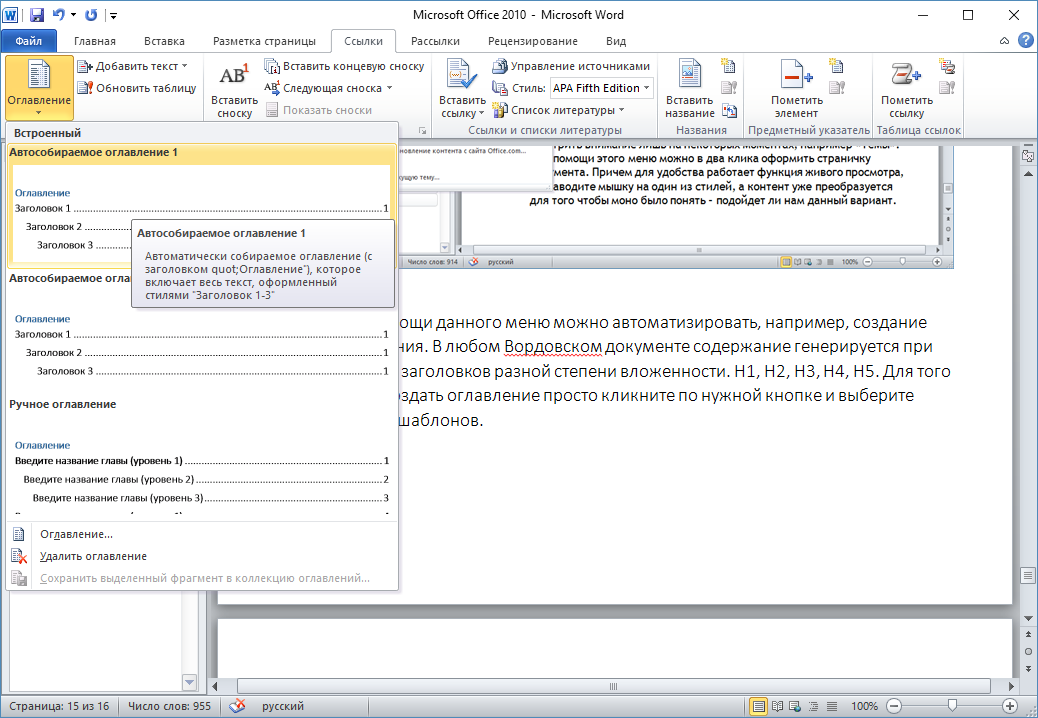Screen dimensions: 1038x718
Task: Open the Файл menu
Action: point(29,41)
